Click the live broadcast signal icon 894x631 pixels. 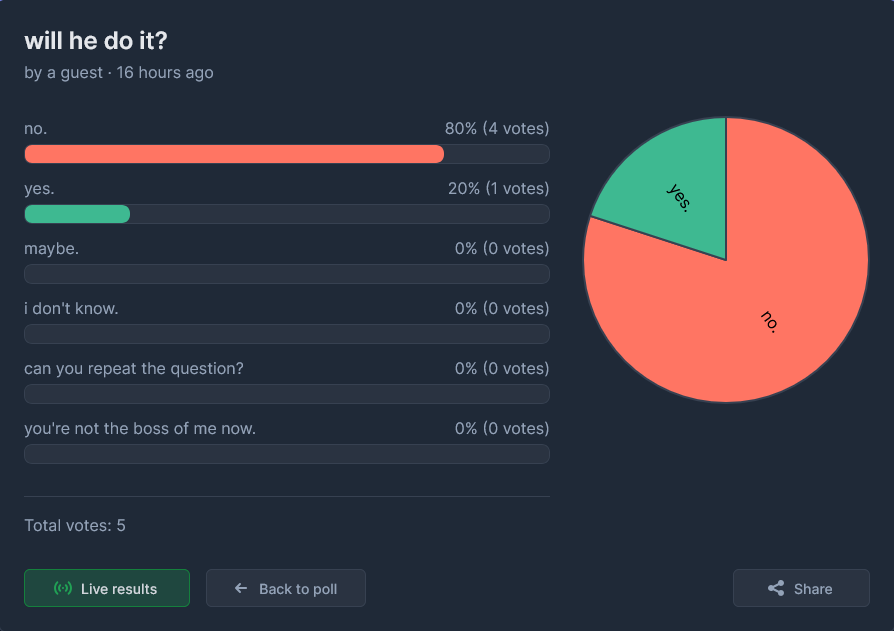tap(63, 588)
